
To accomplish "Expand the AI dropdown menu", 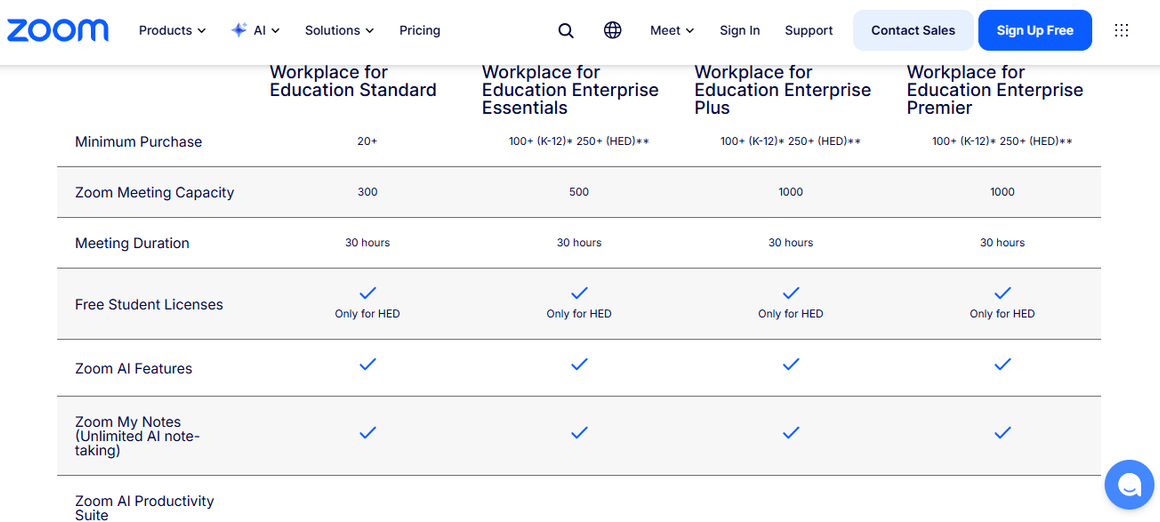I will (266, 30).
